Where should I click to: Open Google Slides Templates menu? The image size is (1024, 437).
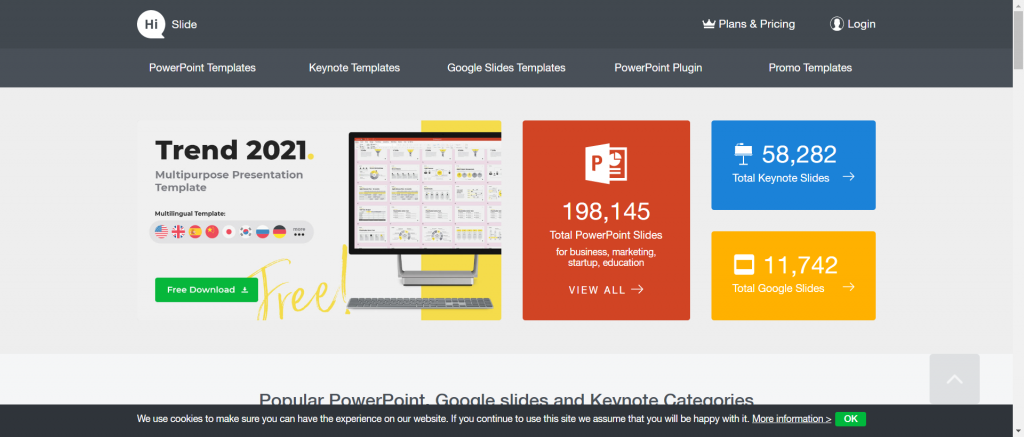coord(506,68)
